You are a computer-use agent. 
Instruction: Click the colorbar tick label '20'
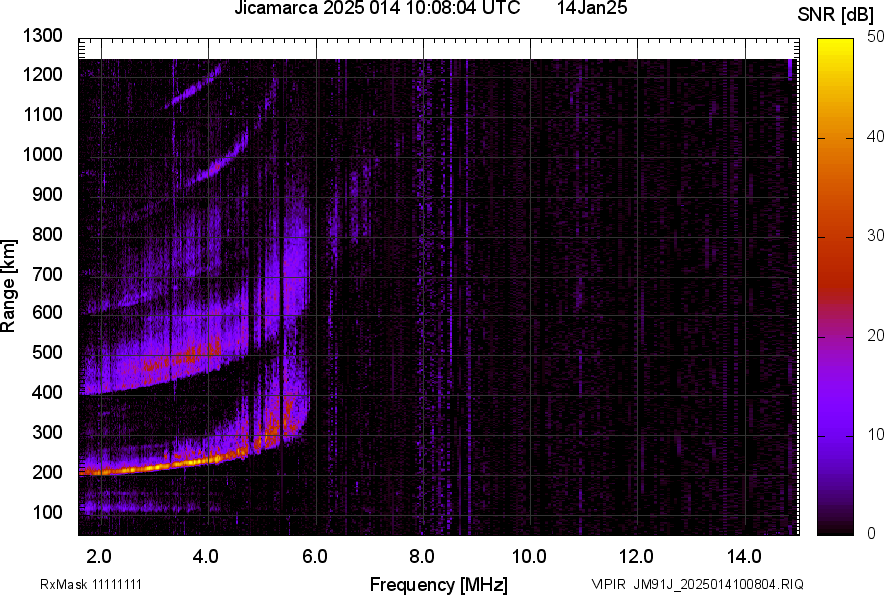pyautogui.click(x=875, y=336)
